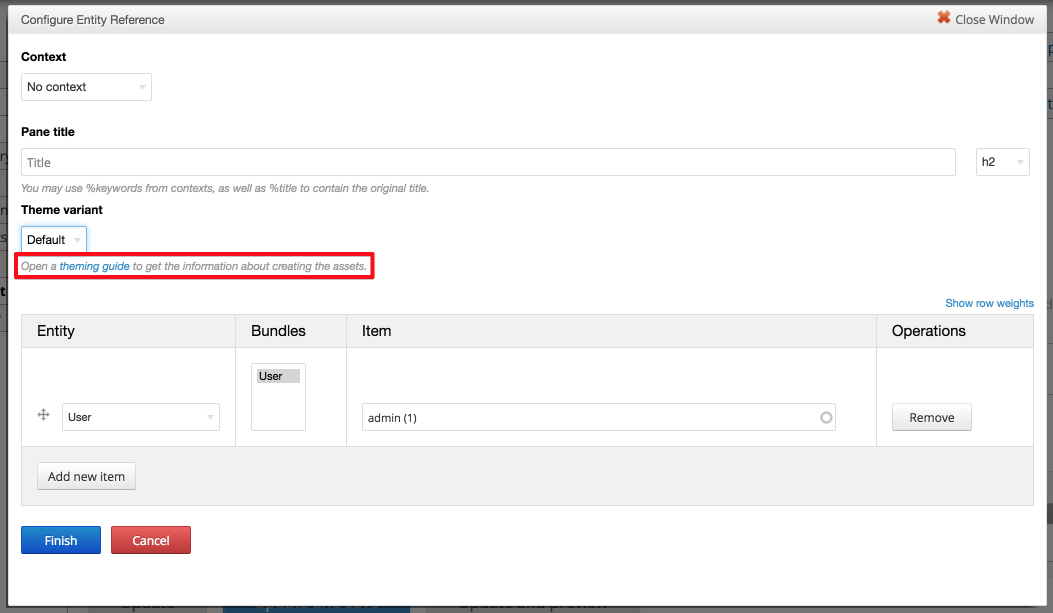Open the Context dropdown showing No context
The width and height of the screenshot is (1053, 613).
click(x=86, y=87)
